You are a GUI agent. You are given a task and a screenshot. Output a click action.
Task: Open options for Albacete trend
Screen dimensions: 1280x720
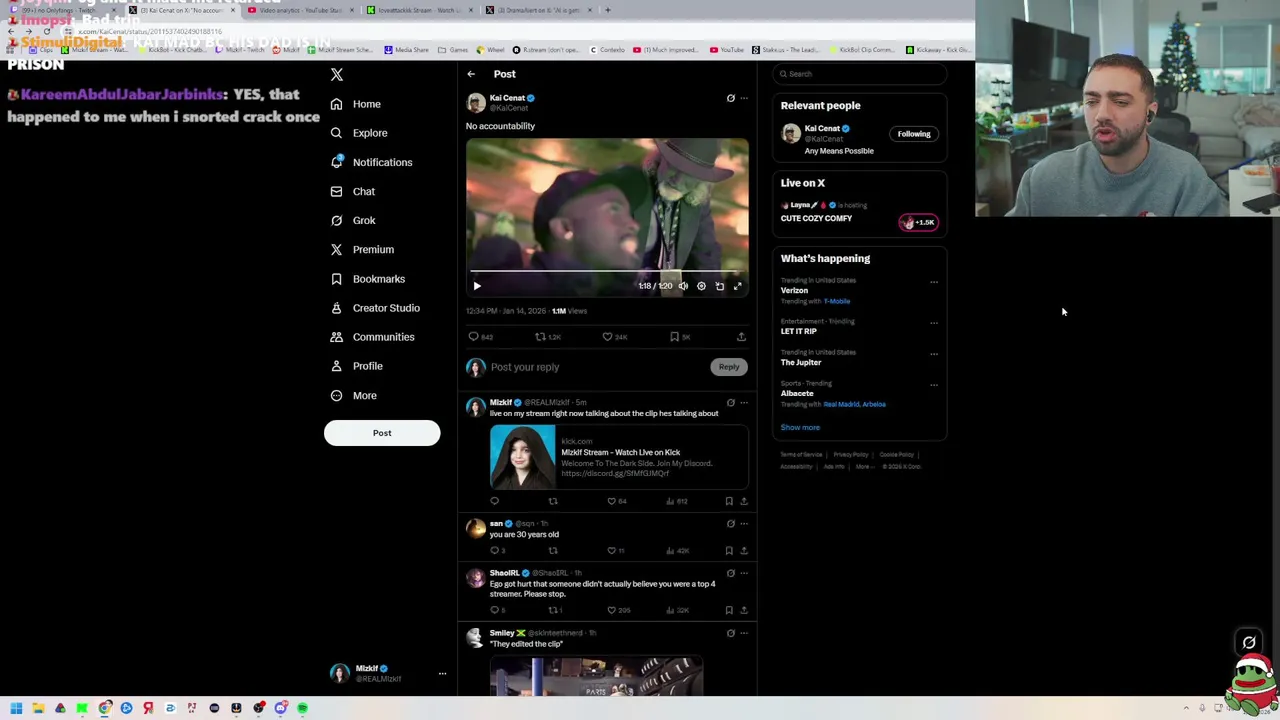tap(934, 385)
